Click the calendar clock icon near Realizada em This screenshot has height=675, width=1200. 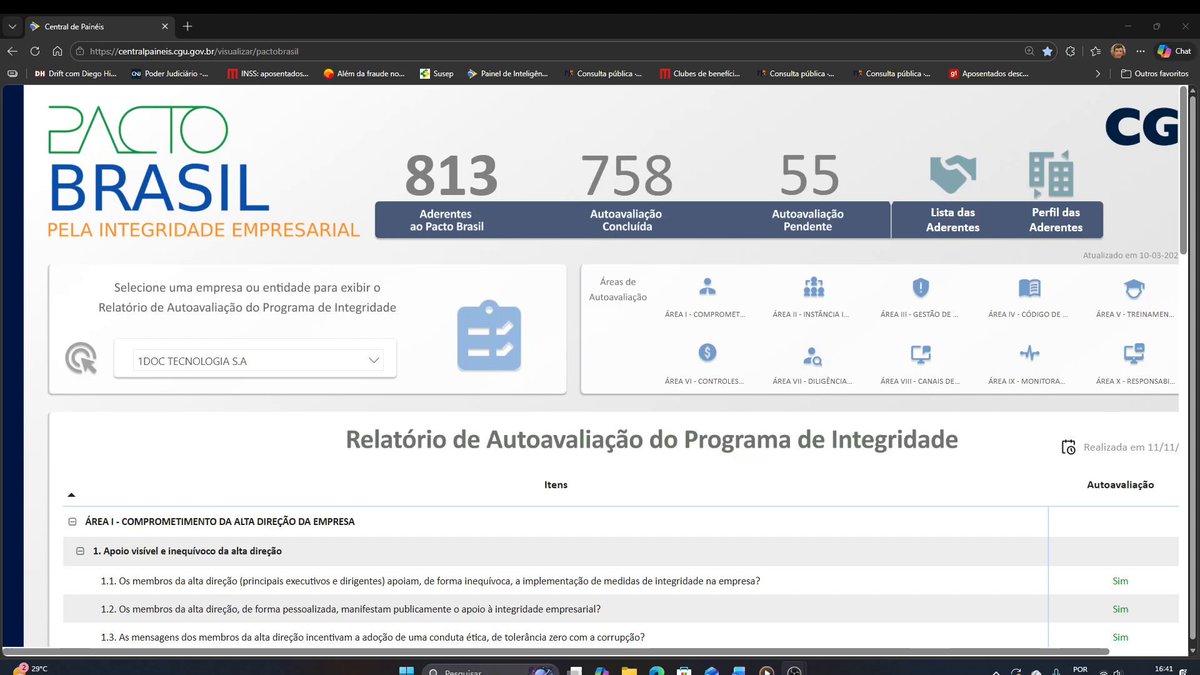[1068, 447]
